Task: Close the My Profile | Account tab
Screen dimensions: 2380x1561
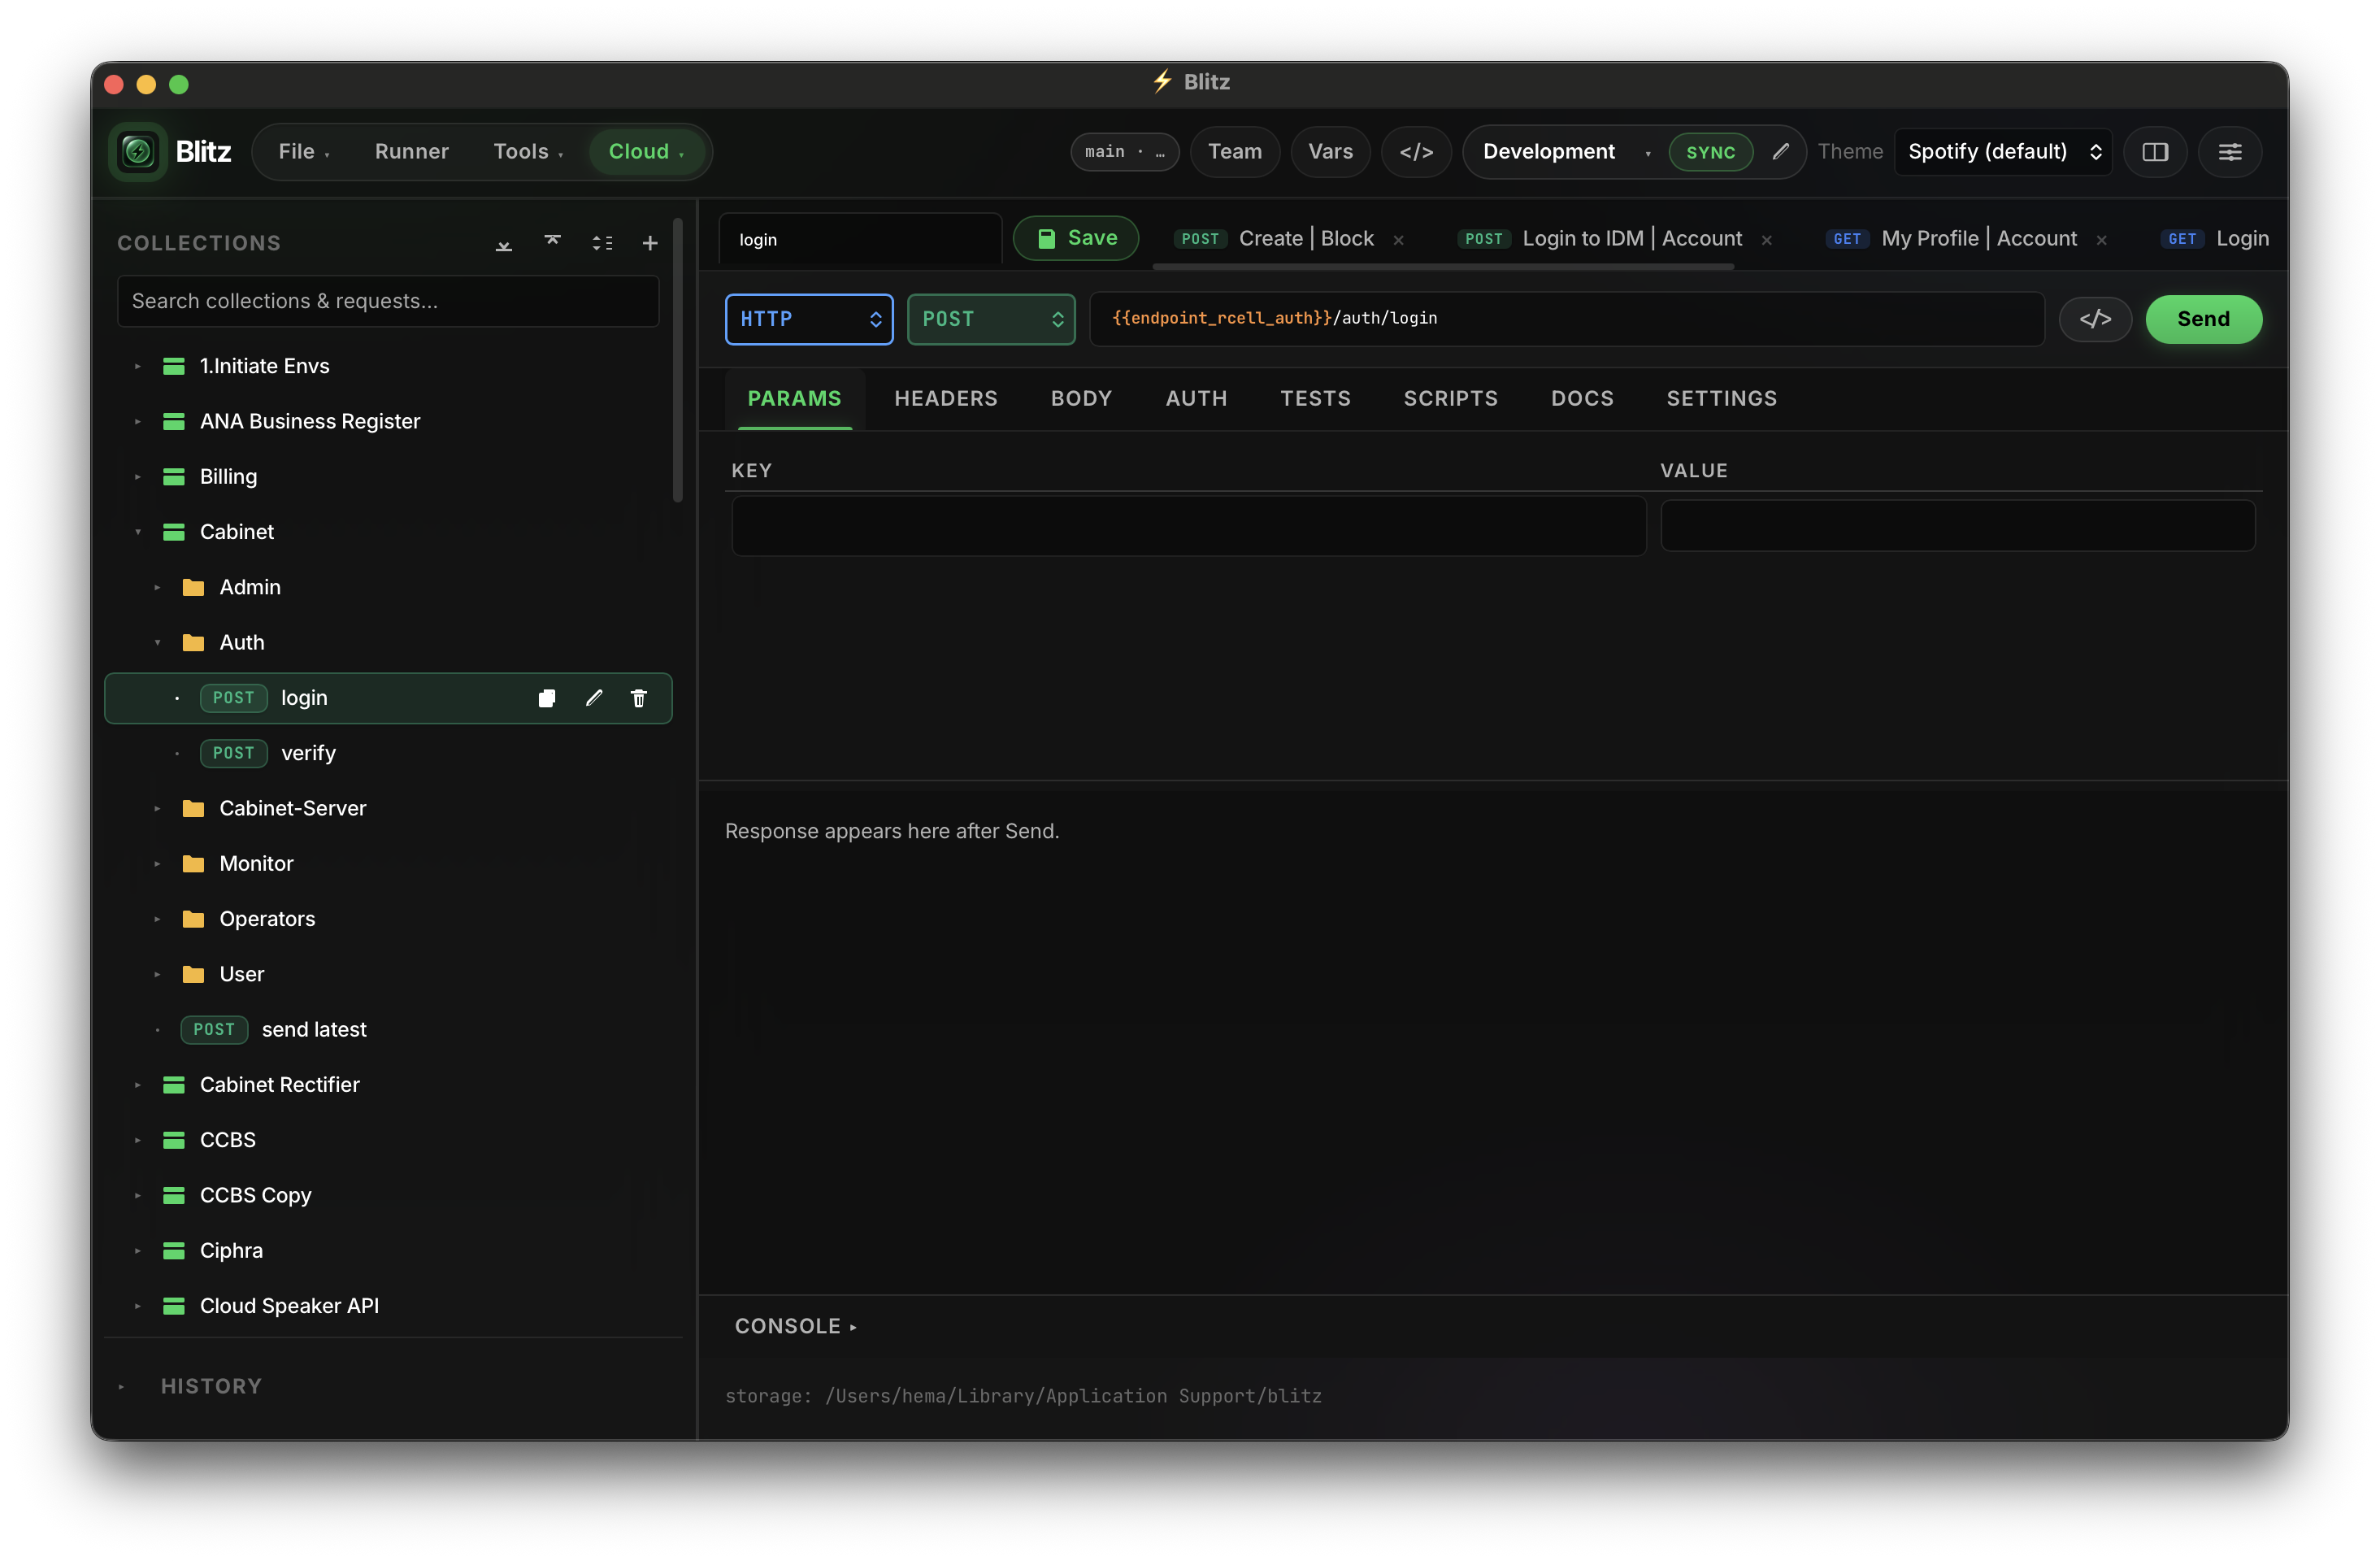Action: [x=2102, y=240]
